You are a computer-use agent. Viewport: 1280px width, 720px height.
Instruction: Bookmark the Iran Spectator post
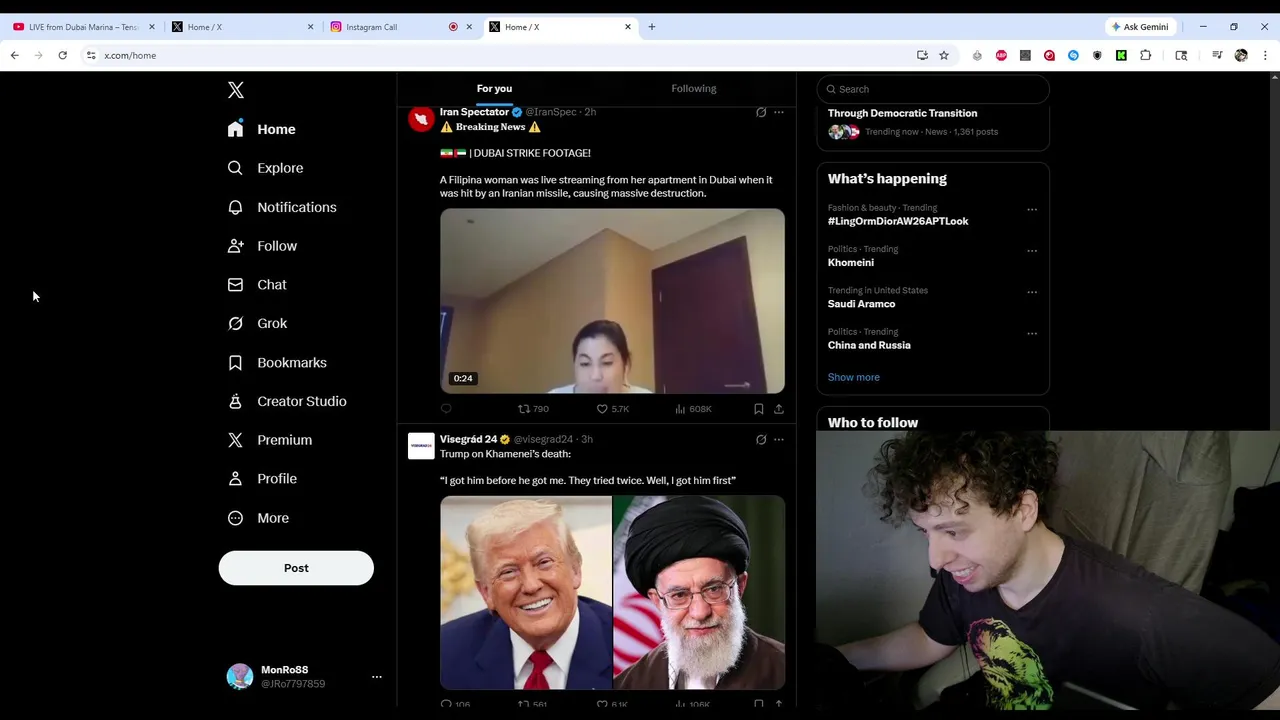tap(759, 409)
